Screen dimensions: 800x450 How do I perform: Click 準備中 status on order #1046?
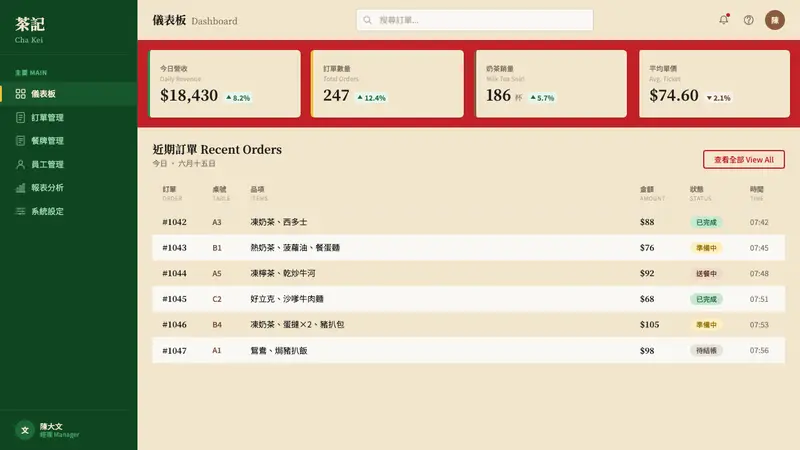[x=706, y=324]
